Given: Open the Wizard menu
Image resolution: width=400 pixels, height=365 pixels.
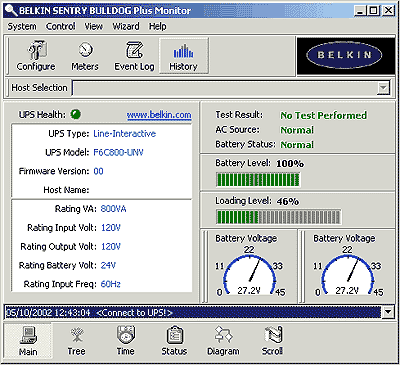Looking at the screenshot, I should coord(126,26).
